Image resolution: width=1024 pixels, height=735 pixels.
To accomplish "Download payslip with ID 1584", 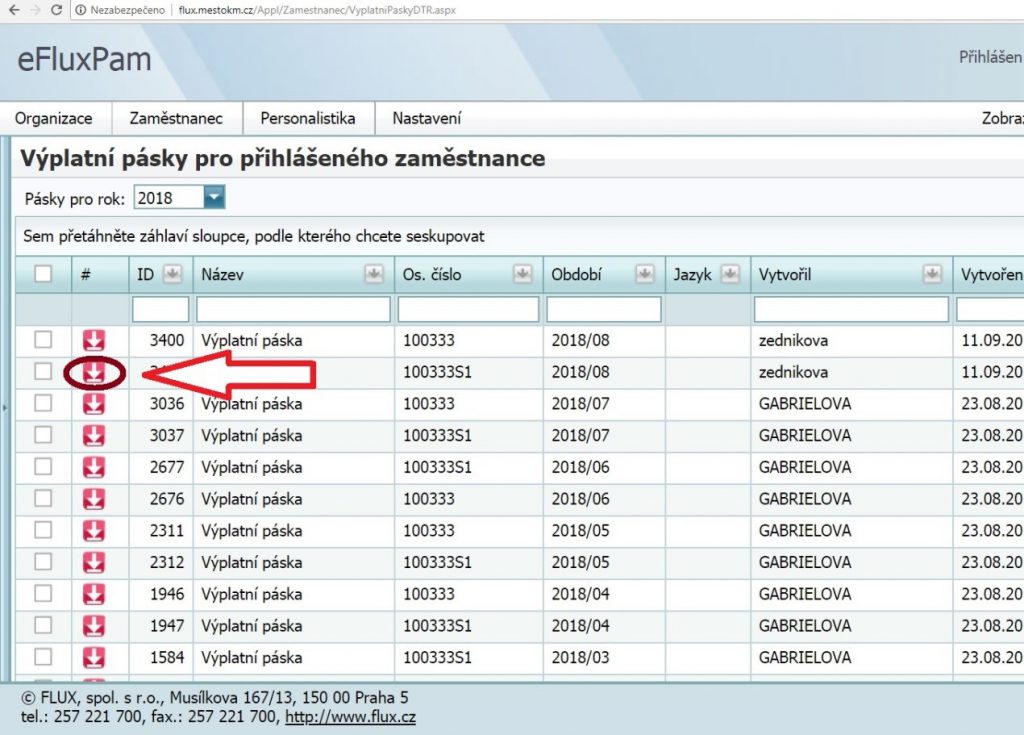I will click(93, 658).
